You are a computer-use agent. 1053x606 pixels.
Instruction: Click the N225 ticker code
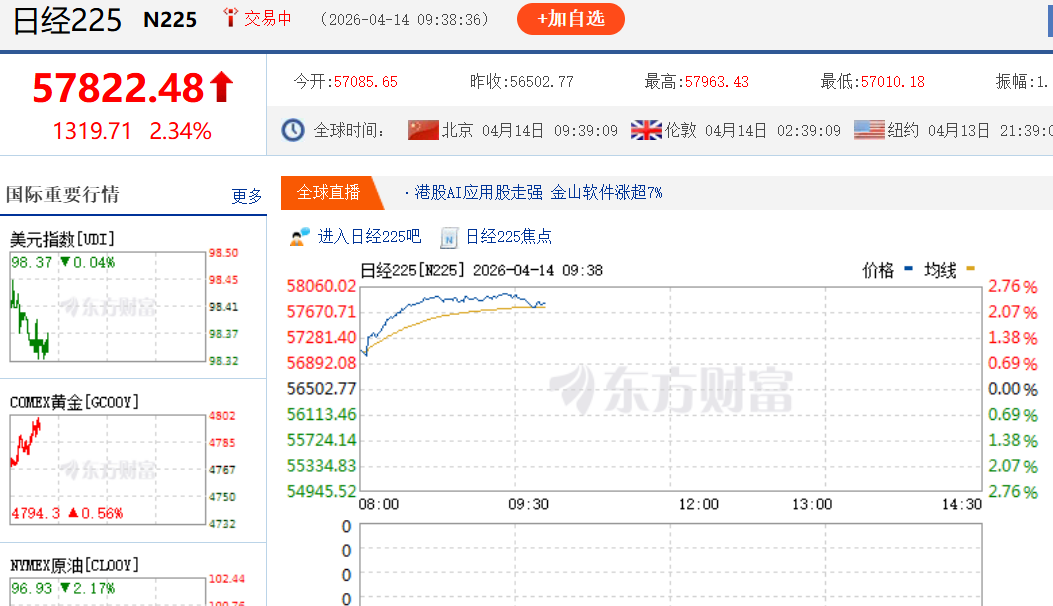tap(170, 20)
